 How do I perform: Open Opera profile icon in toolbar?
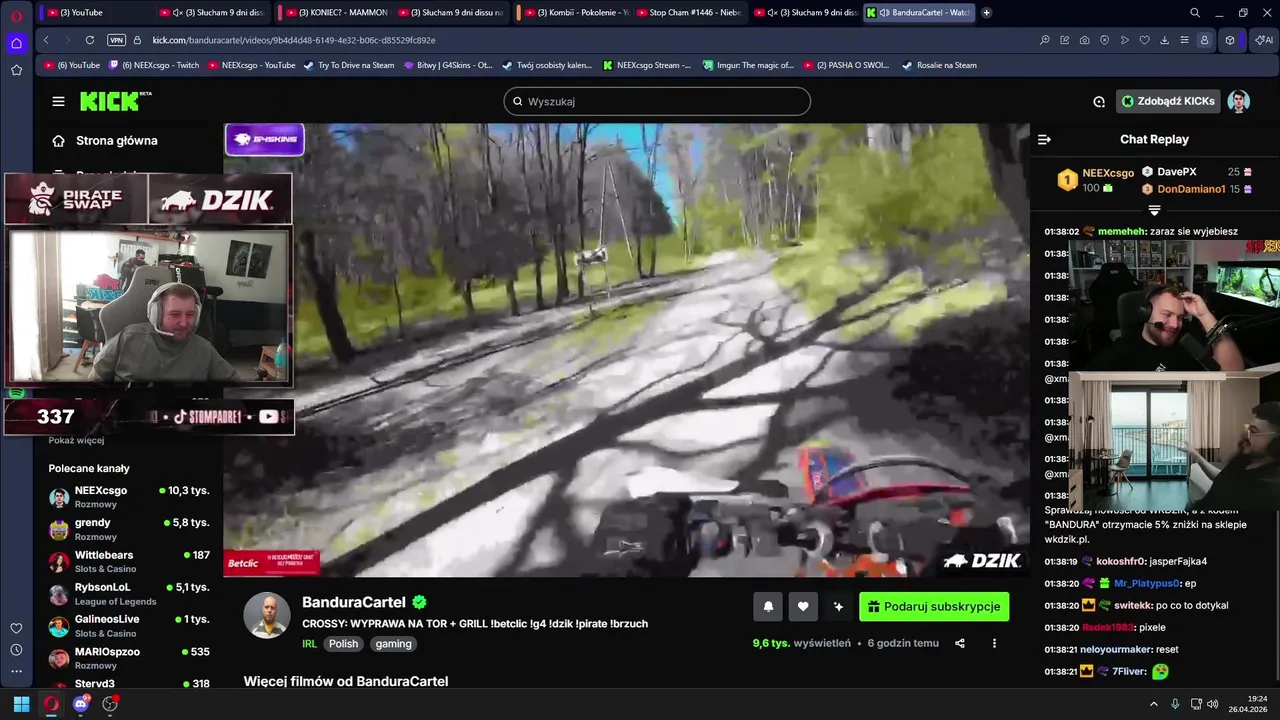tap(1204, 40)
